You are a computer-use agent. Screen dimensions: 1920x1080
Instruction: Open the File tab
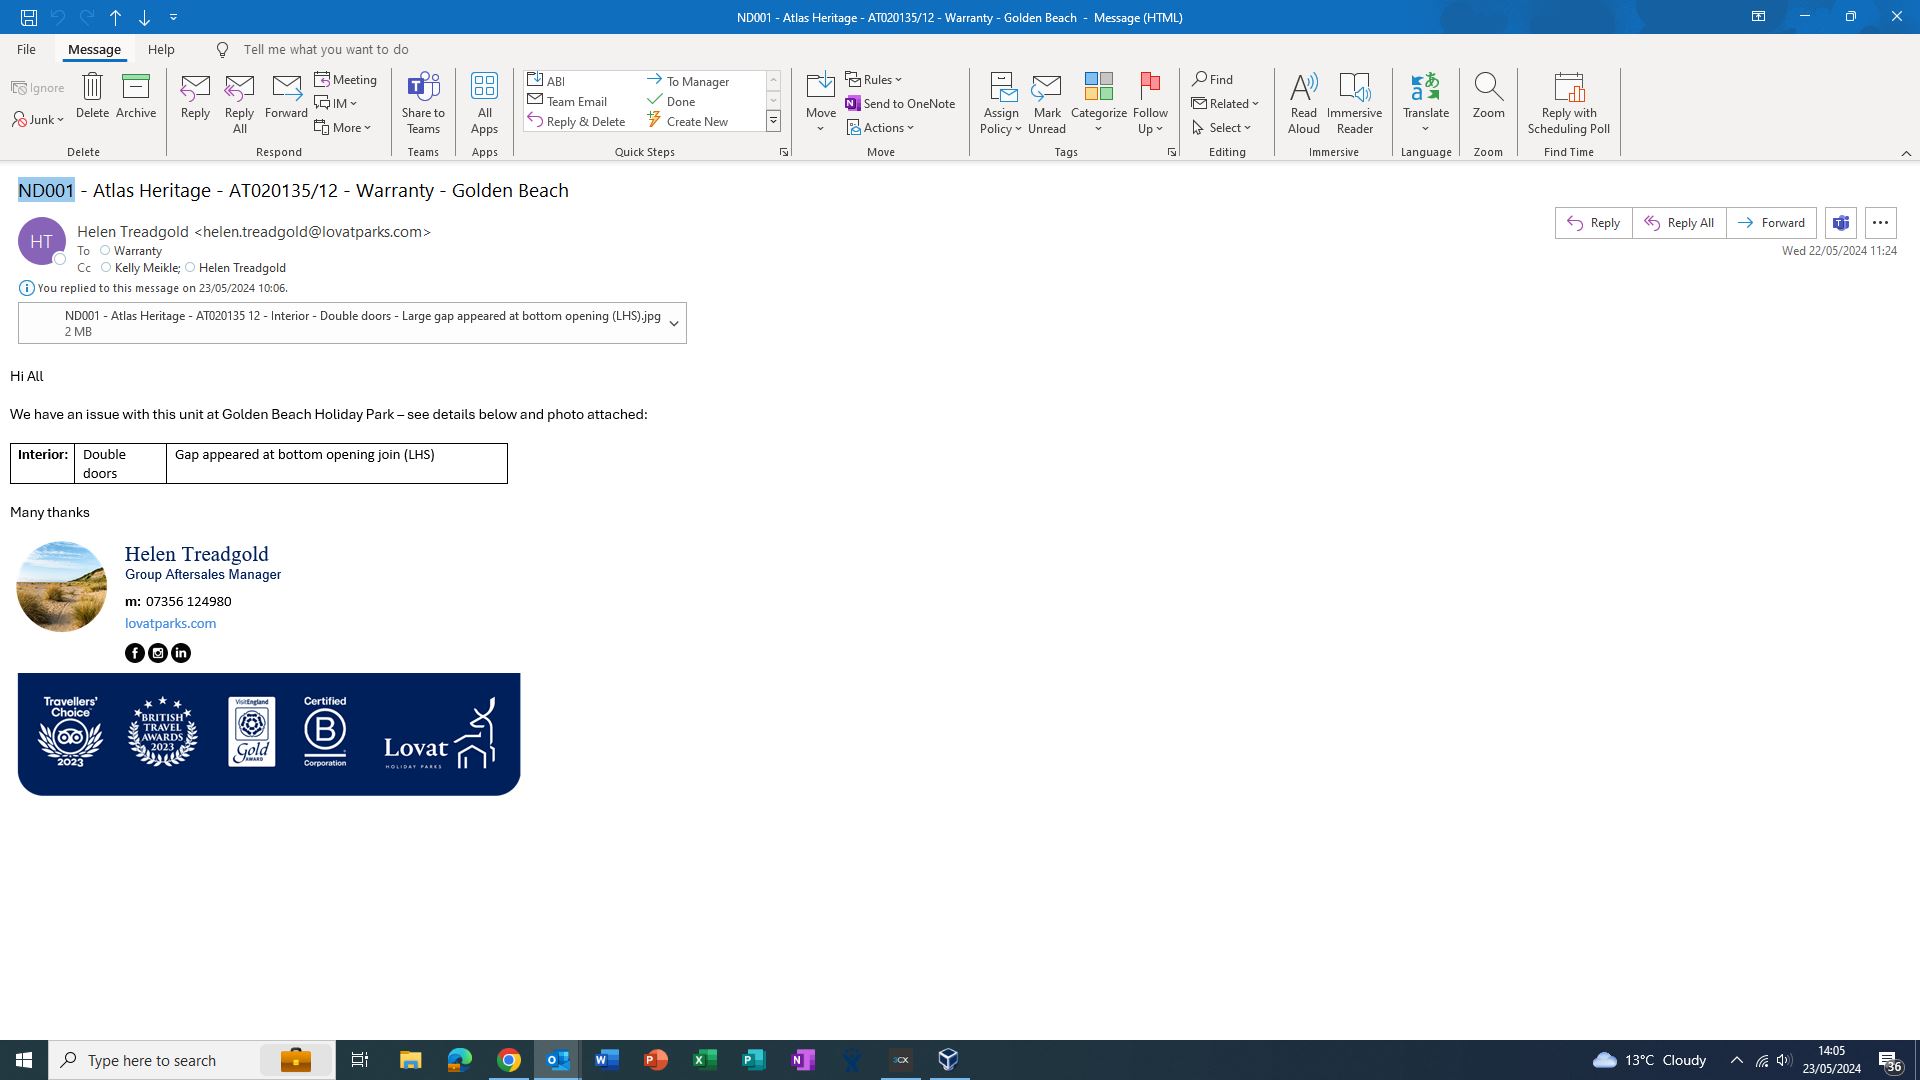tap(26, 49)
